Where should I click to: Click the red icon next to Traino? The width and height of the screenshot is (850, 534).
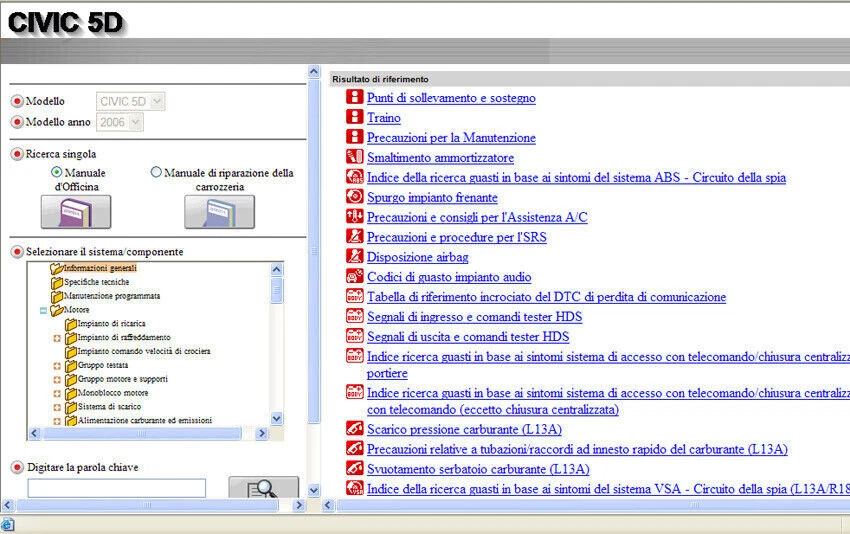click(x=355, y=117)
